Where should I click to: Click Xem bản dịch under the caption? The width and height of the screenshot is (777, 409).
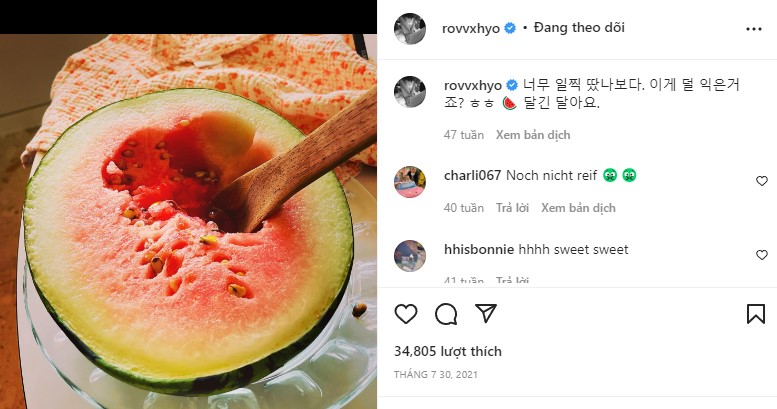(534, 135)
